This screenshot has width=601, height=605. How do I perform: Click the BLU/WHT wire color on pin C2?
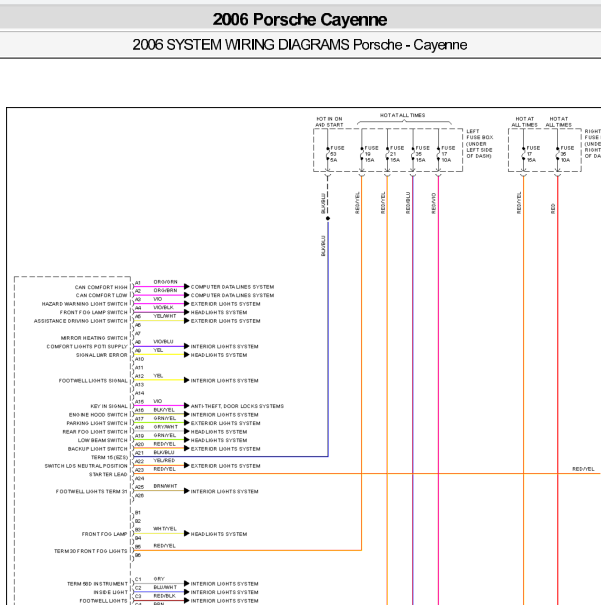click(165, 588)
